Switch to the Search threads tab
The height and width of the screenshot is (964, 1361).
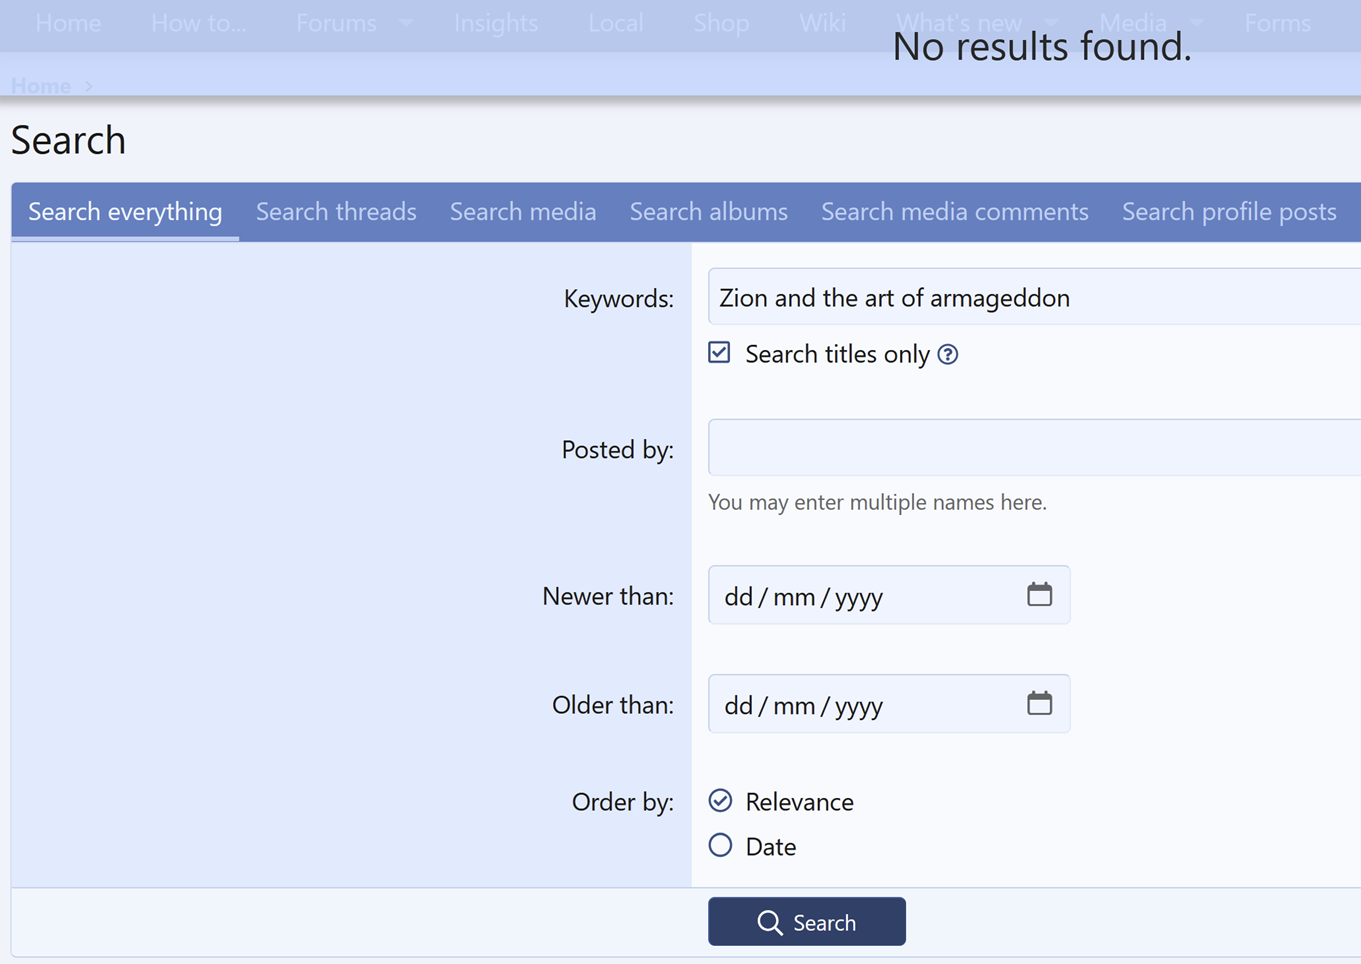(336, 212)
